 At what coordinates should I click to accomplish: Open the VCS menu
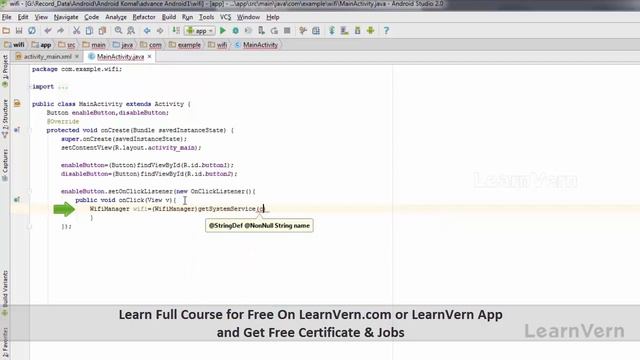coord(225,17)
